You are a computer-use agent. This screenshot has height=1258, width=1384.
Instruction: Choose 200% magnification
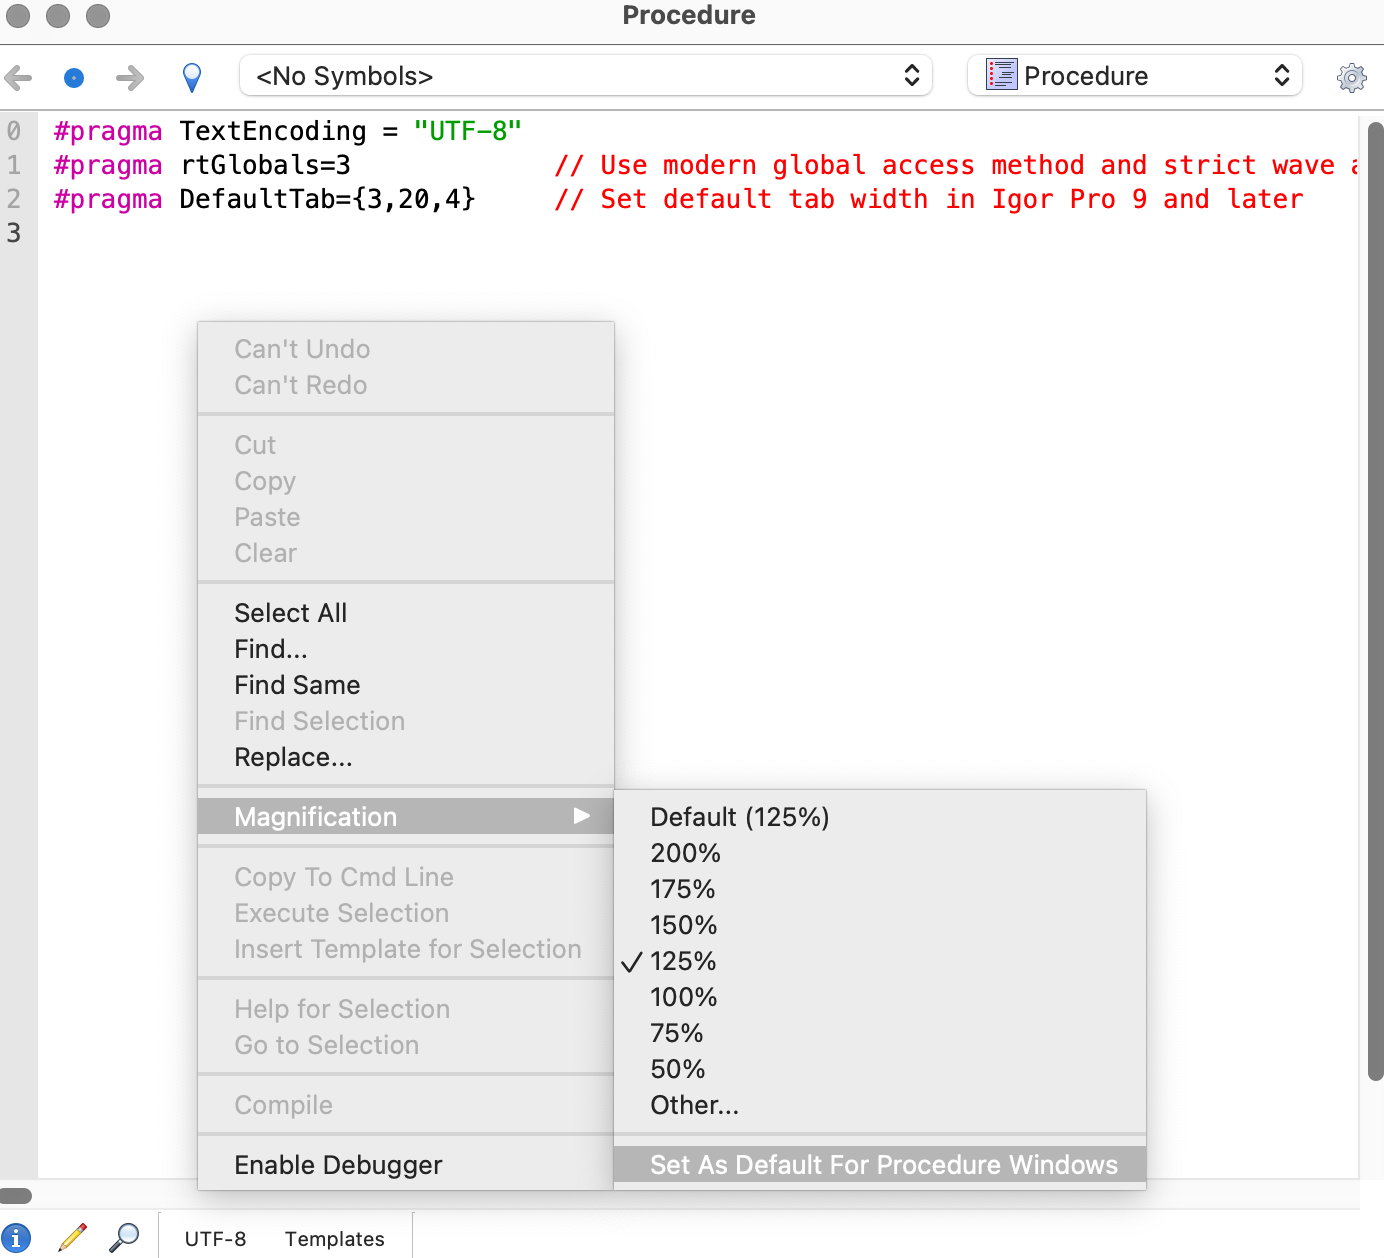pyautogui.click(x=685, y=853)
